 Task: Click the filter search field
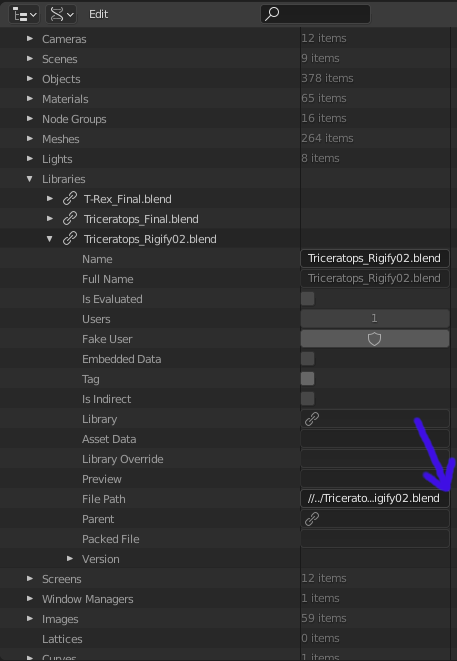point(315,14)
